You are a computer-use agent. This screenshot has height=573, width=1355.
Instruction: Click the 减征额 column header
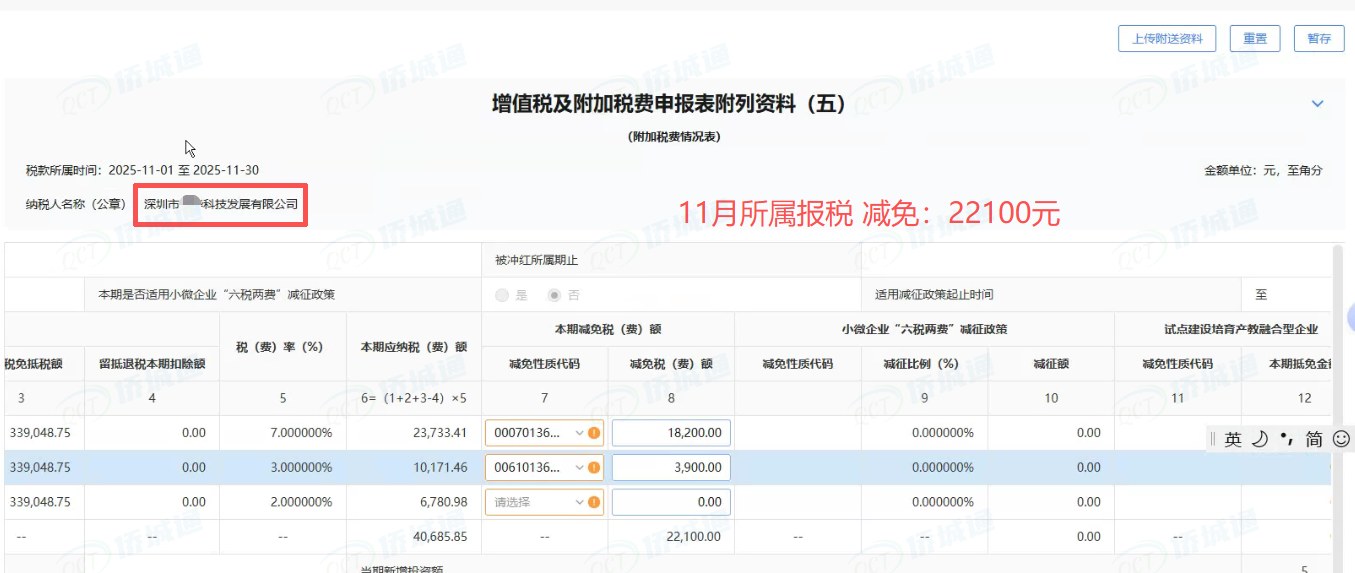[1051, 363]
